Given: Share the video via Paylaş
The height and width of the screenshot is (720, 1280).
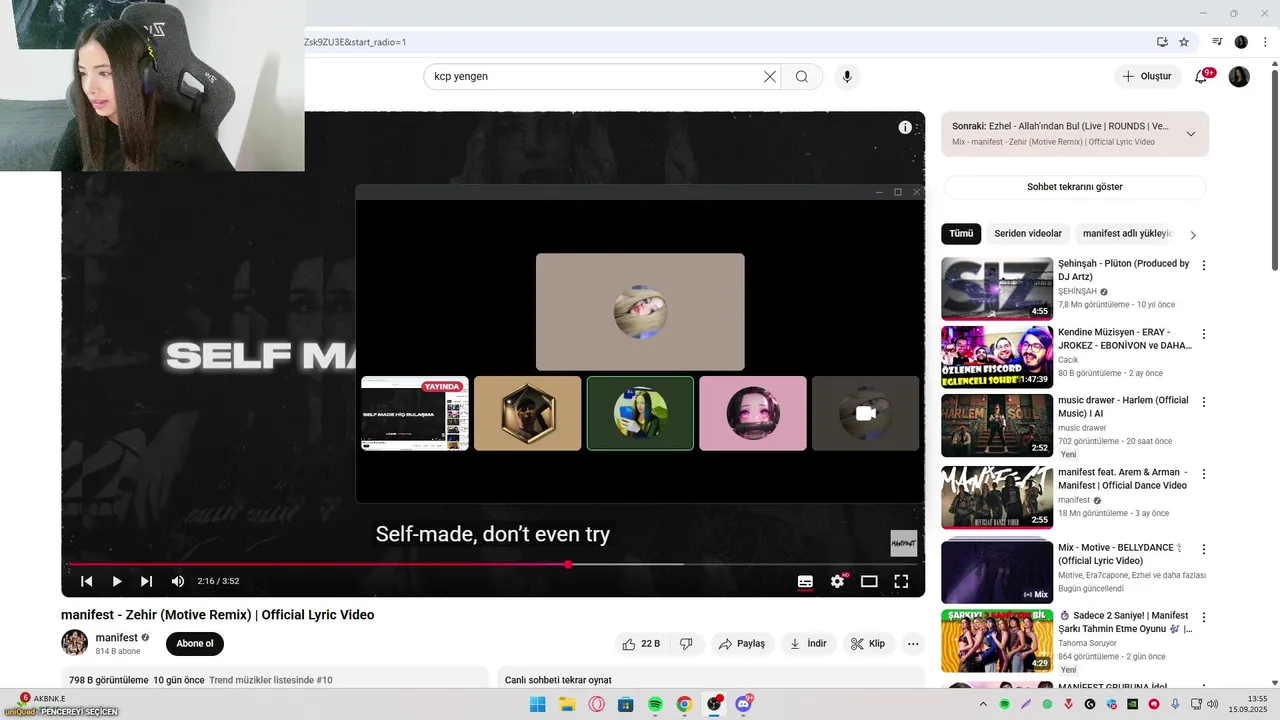Looking at the screenshot, I should click(742, 644).
